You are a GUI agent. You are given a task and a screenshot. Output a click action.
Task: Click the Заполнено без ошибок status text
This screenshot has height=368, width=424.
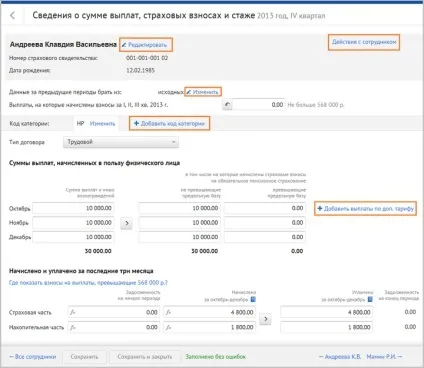click(216, 357)
